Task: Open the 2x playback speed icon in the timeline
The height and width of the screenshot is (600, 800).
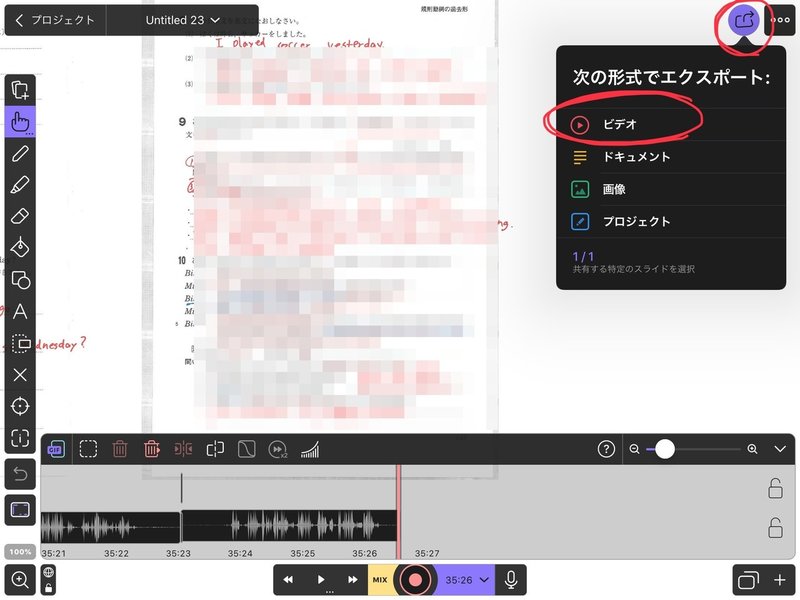Action: [x=277, y=451]
